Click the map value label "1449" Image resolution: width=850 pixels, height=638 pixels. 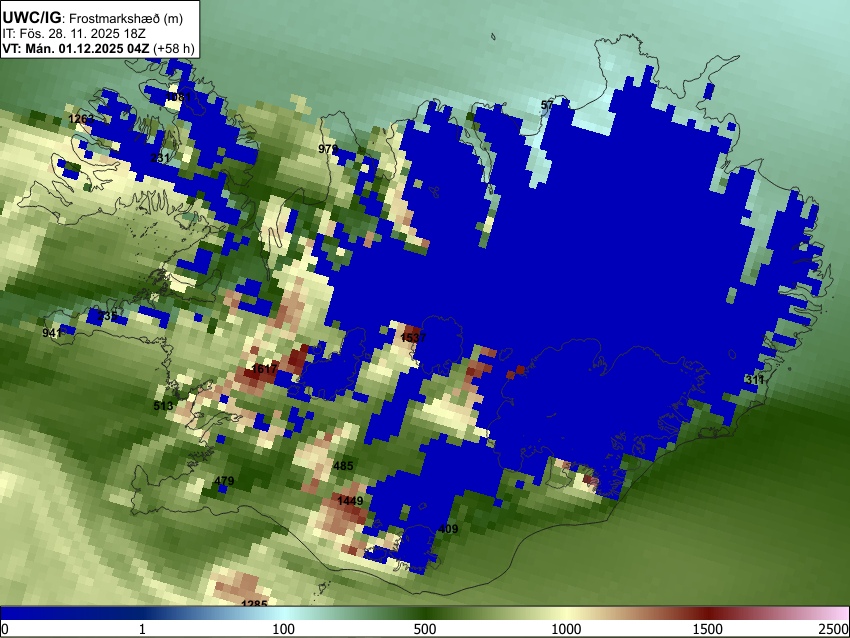(x=350, y=501)
